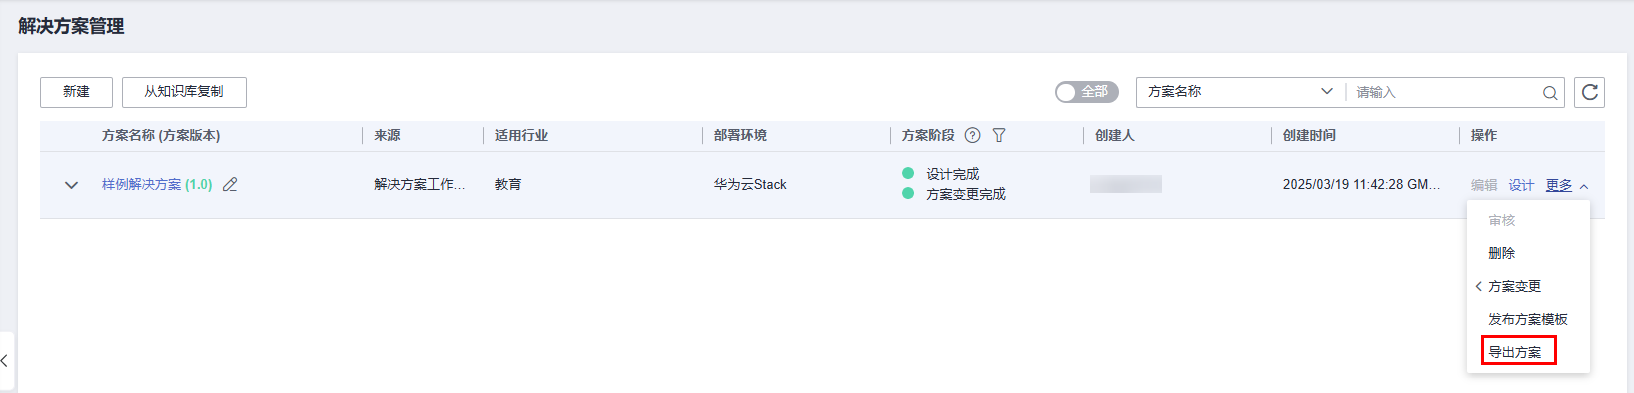Screen dimensions: 1634x393
Task: Click the pencil edit icon beside 样例解决方案
Action: pos(230,184)
